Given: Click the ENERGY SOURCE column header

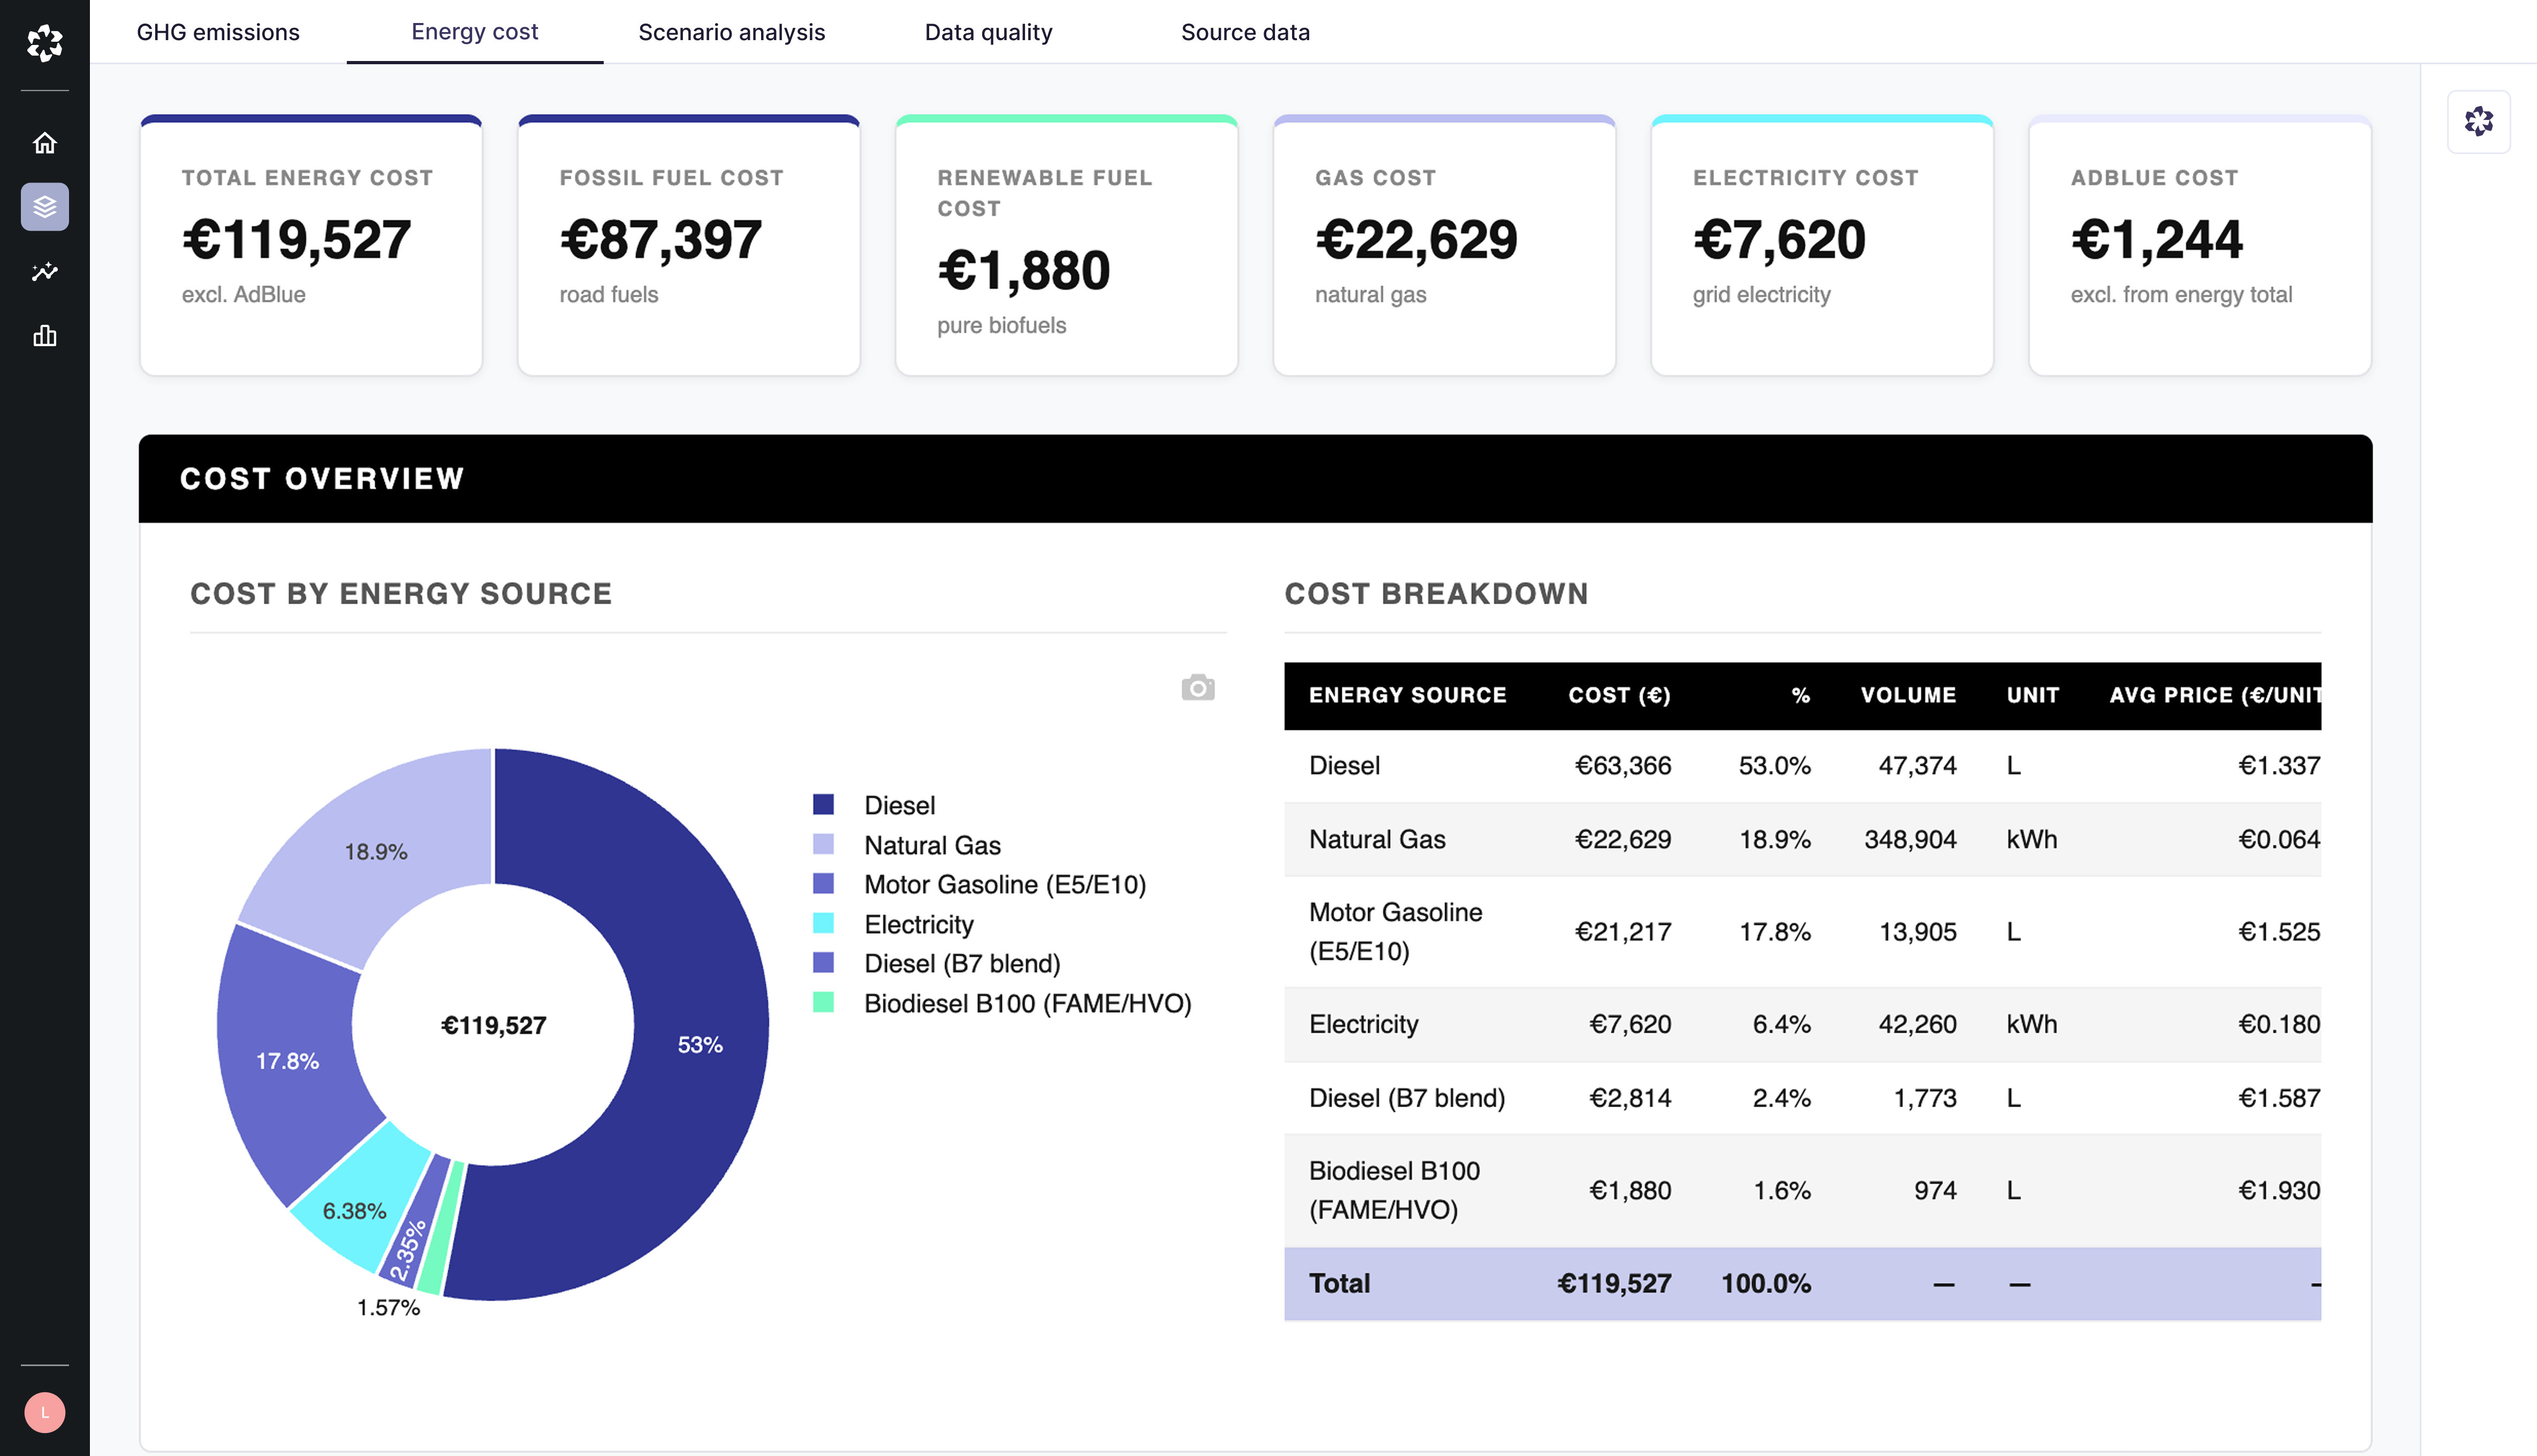Looking at the screenshot, I should [x=1407, y=695].
